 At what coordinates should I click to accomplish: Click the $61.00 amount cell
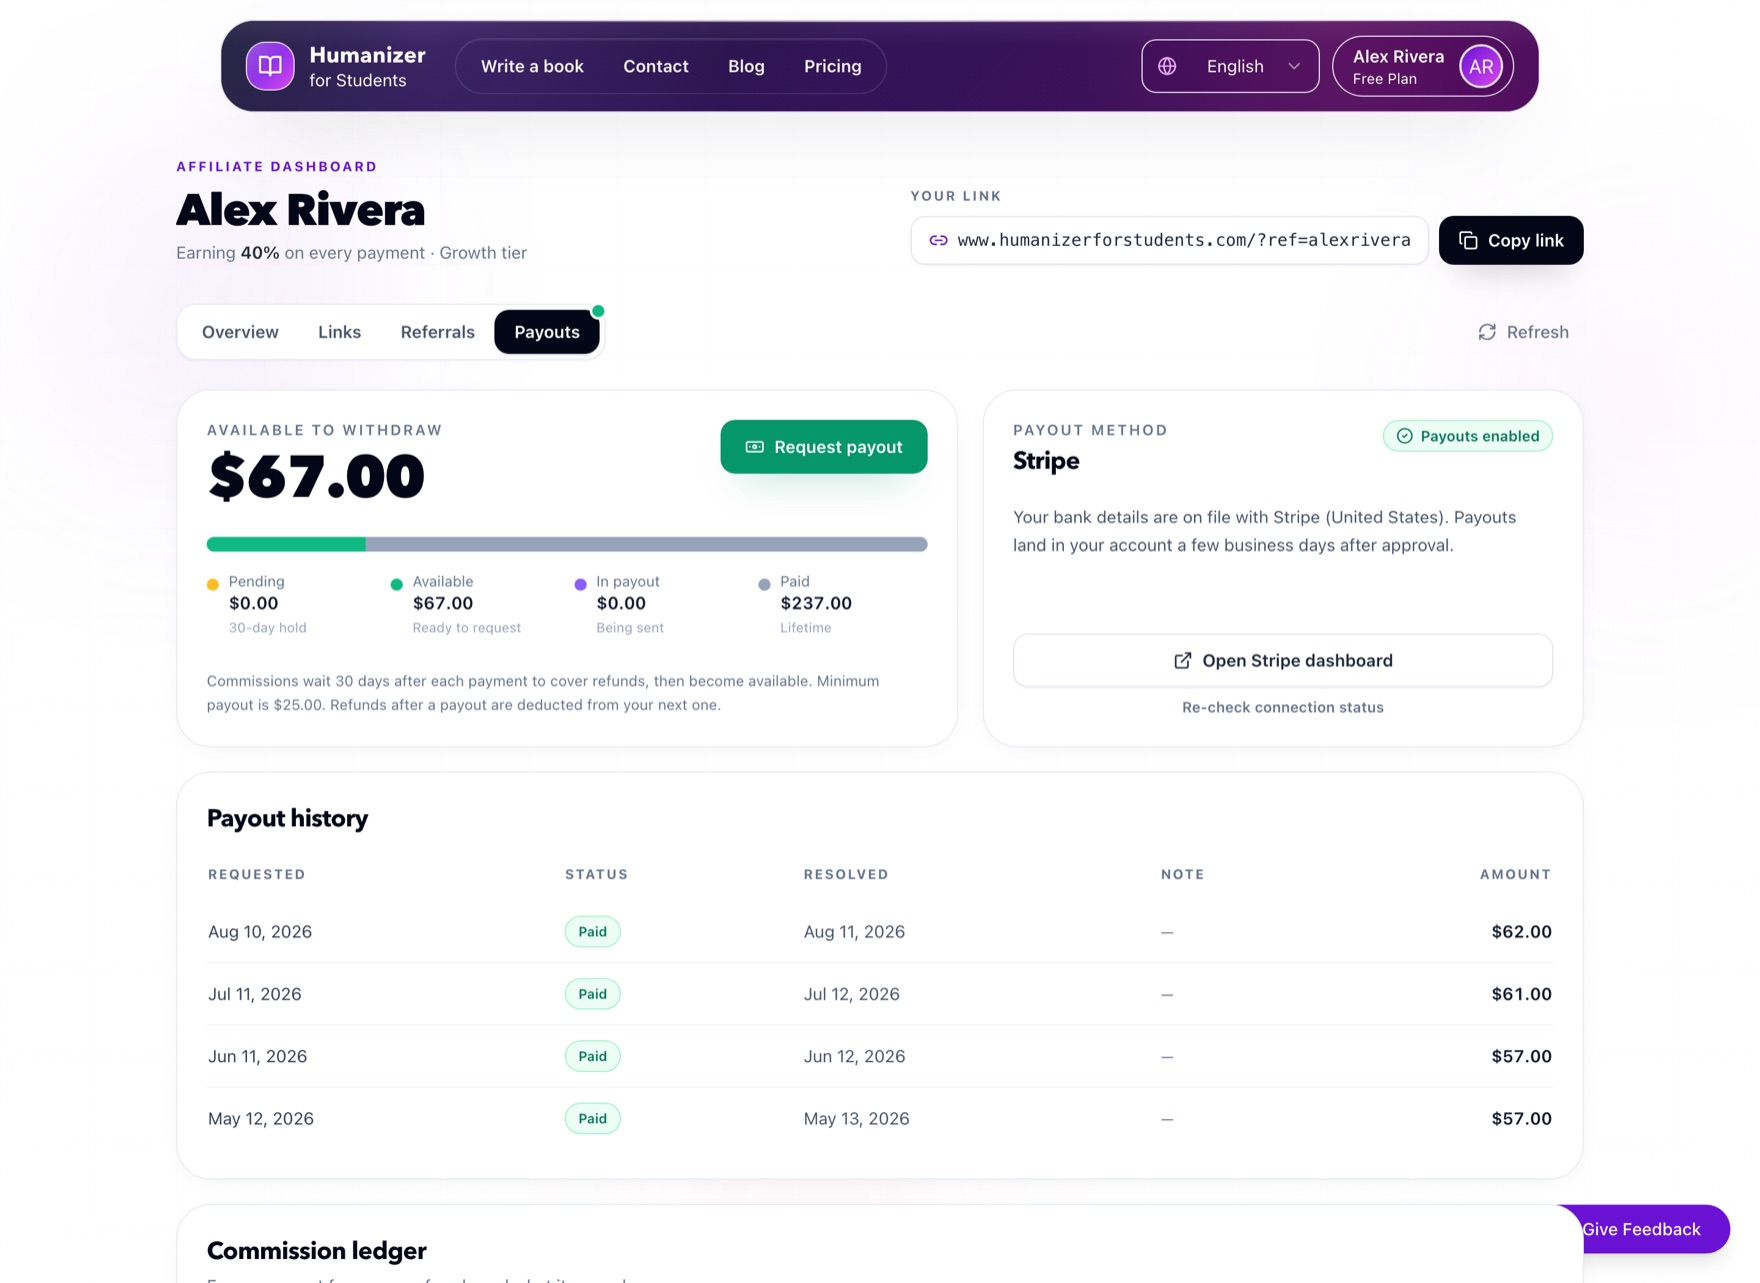pyautogui.click(x=1521, y=994)
